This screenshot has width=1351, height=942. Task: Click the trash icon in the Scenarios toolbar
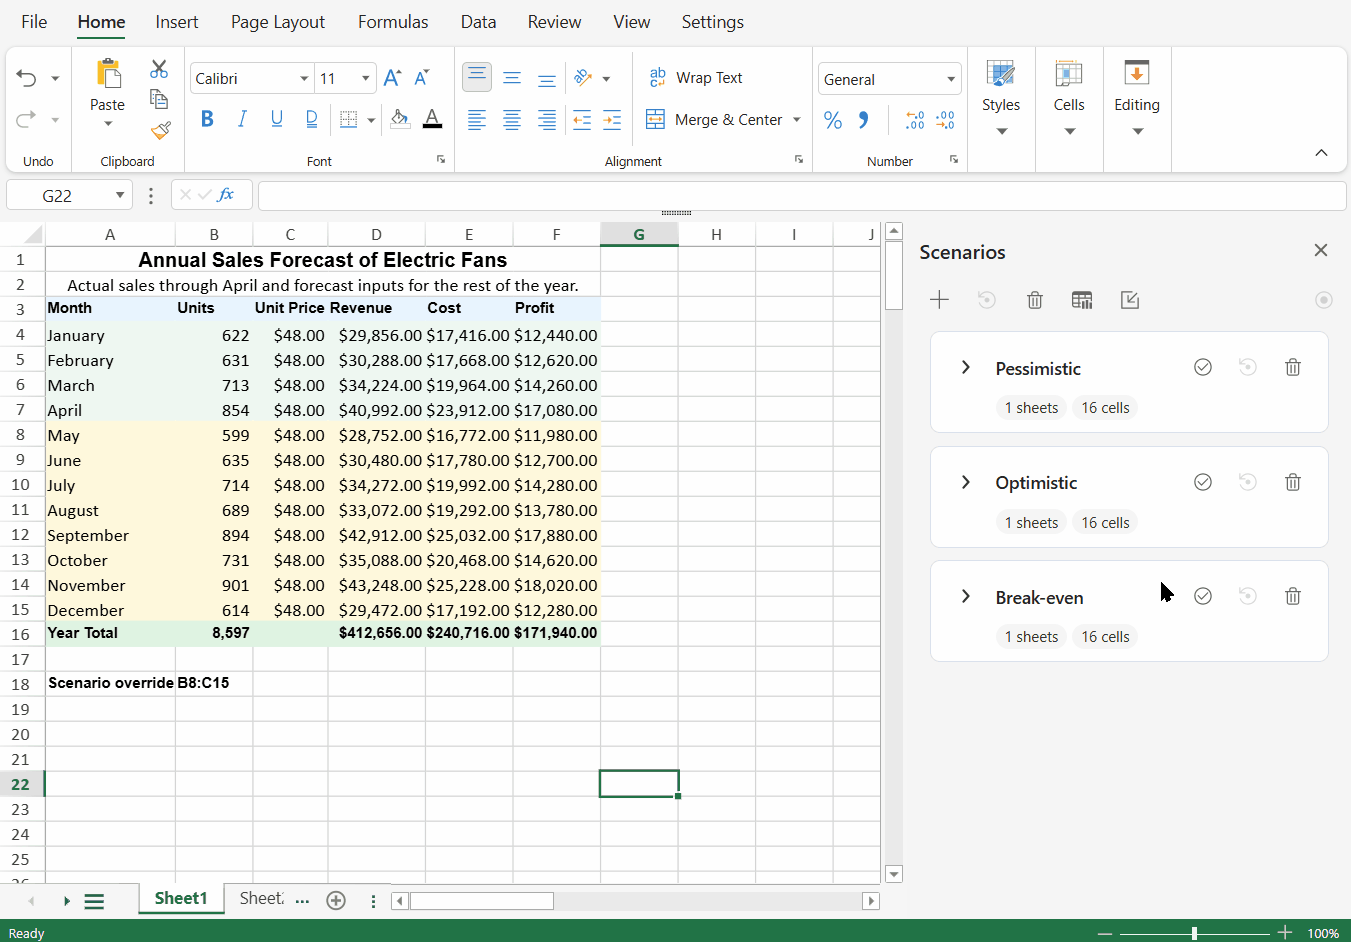(x=1035, y=300)
